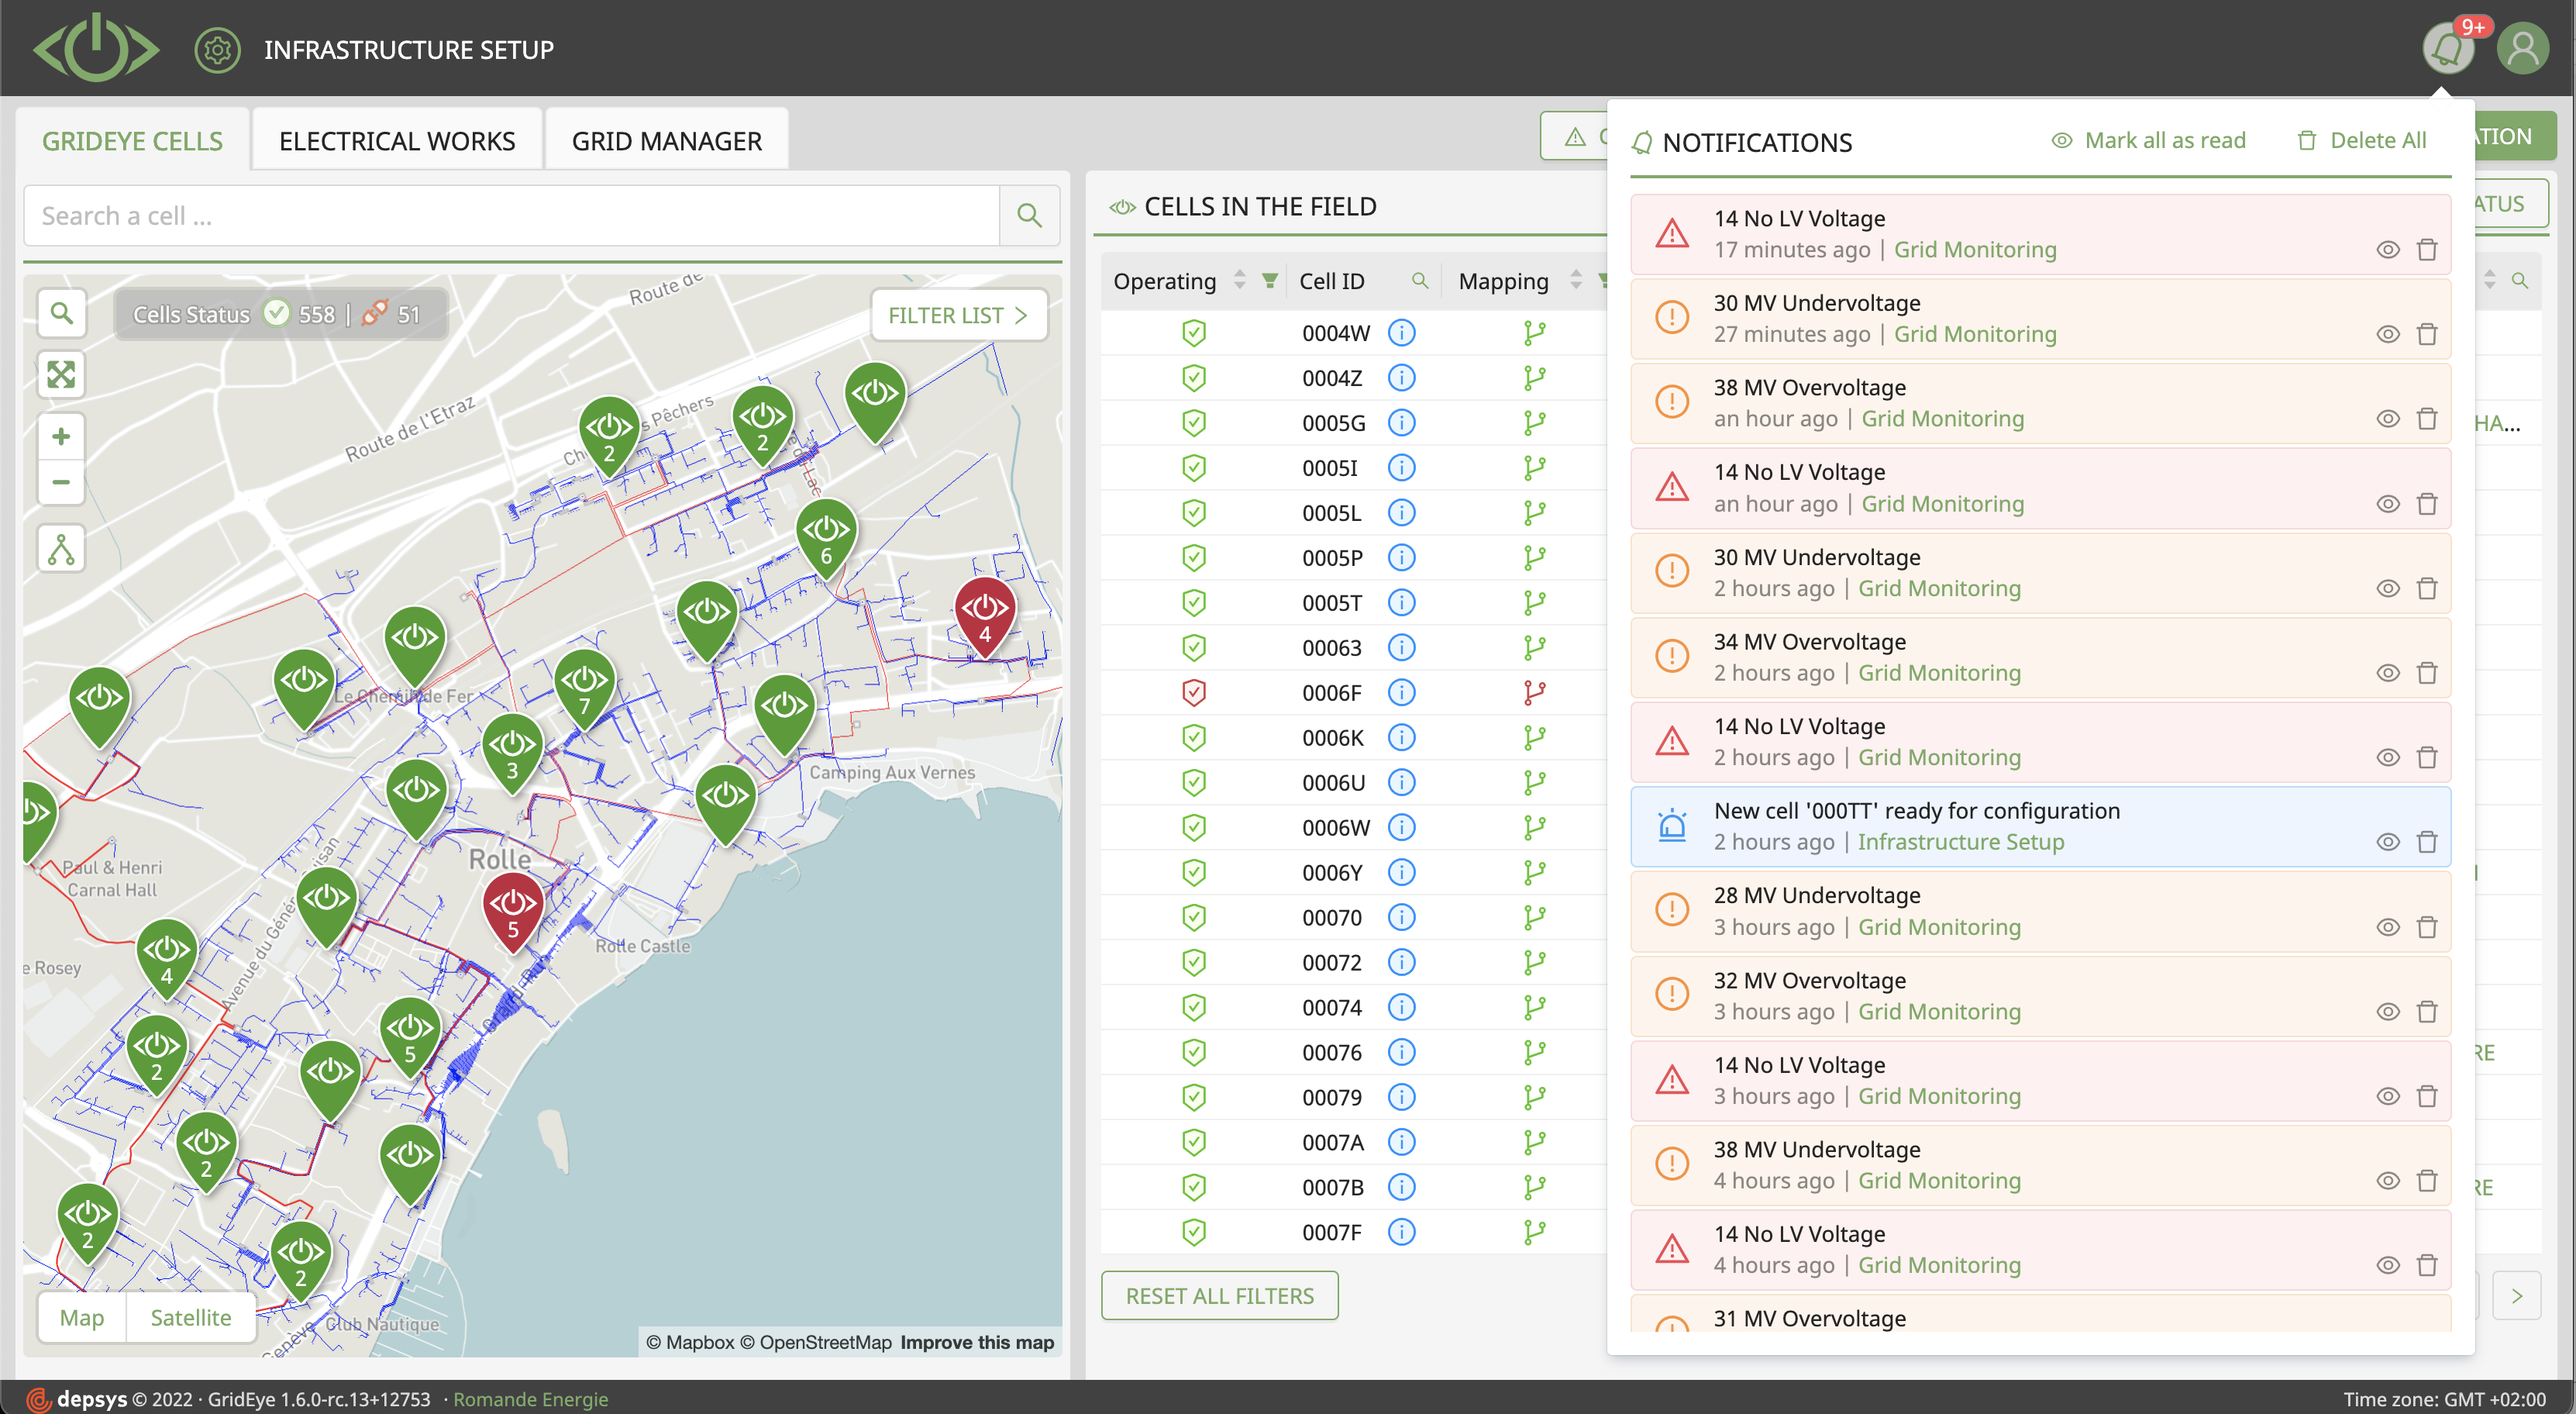
Task: Toggle read state of 000TT cell notification
Action: 2388,842
